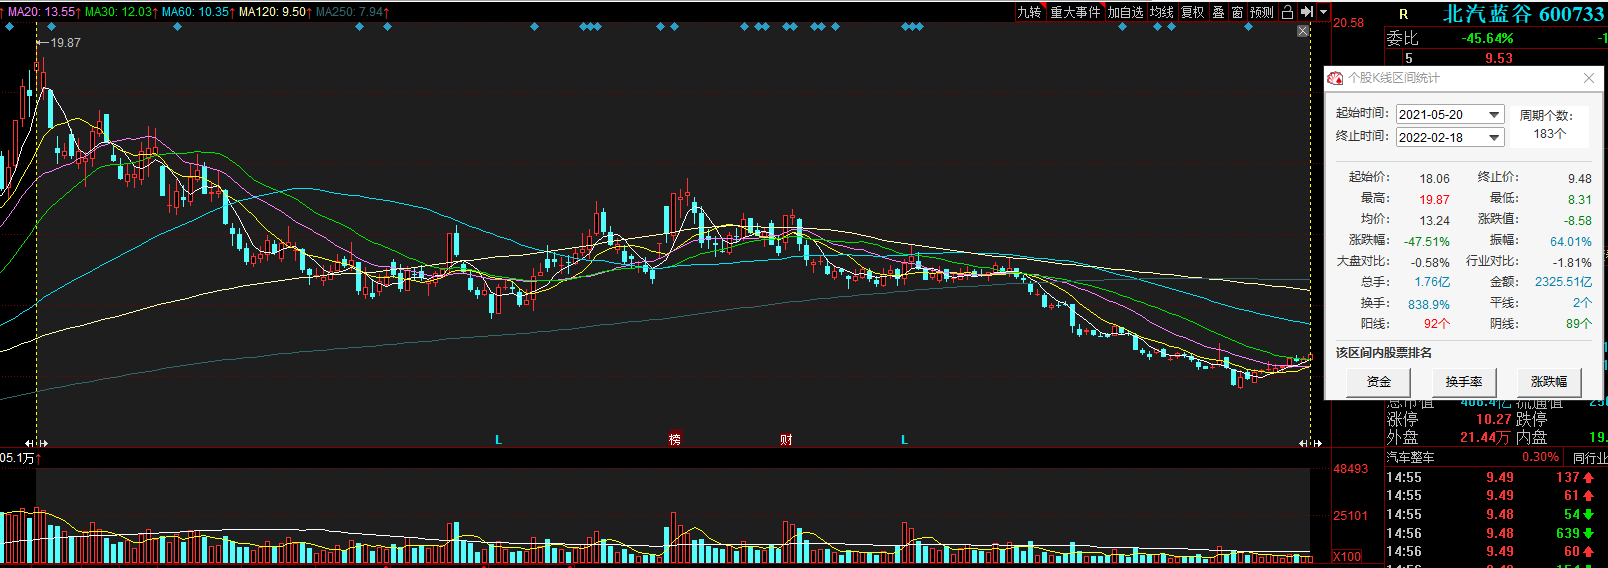Image resolution: width=1608 pixels, height=568 pixels.
Task: Expand the toolbar's down-arrow menu
Action: pyautogui.click(x=1323, y=12)
